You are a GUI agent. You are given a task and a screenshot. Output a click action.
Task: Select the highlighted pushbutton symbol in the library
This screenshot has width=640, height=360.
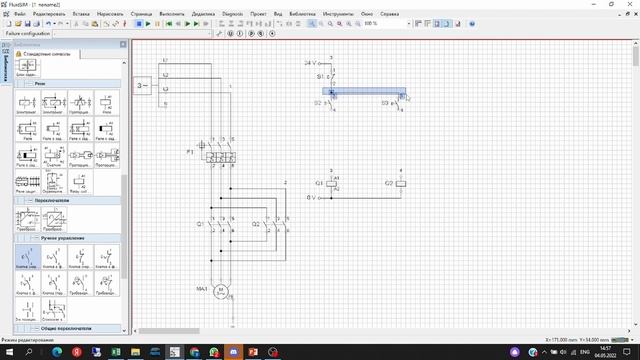28,257
